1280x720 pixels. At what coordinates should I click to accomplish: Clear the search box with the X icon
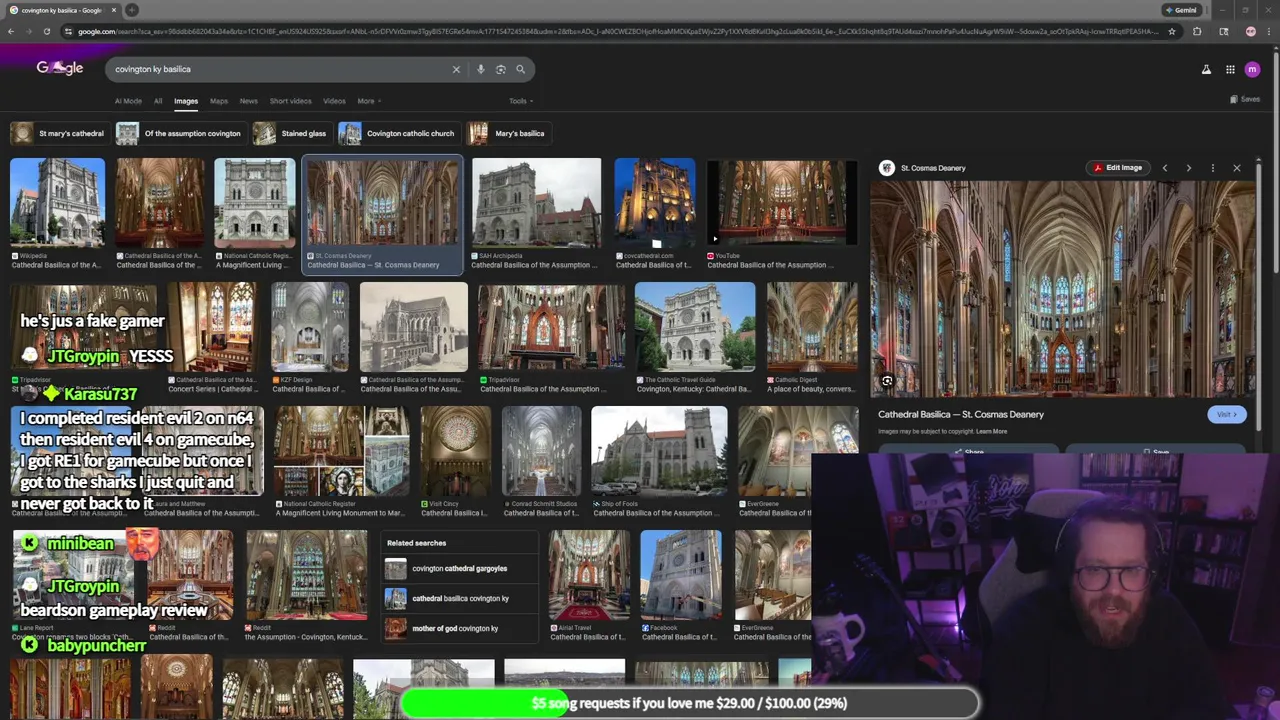pyautogui.click(x=456, y=69)
